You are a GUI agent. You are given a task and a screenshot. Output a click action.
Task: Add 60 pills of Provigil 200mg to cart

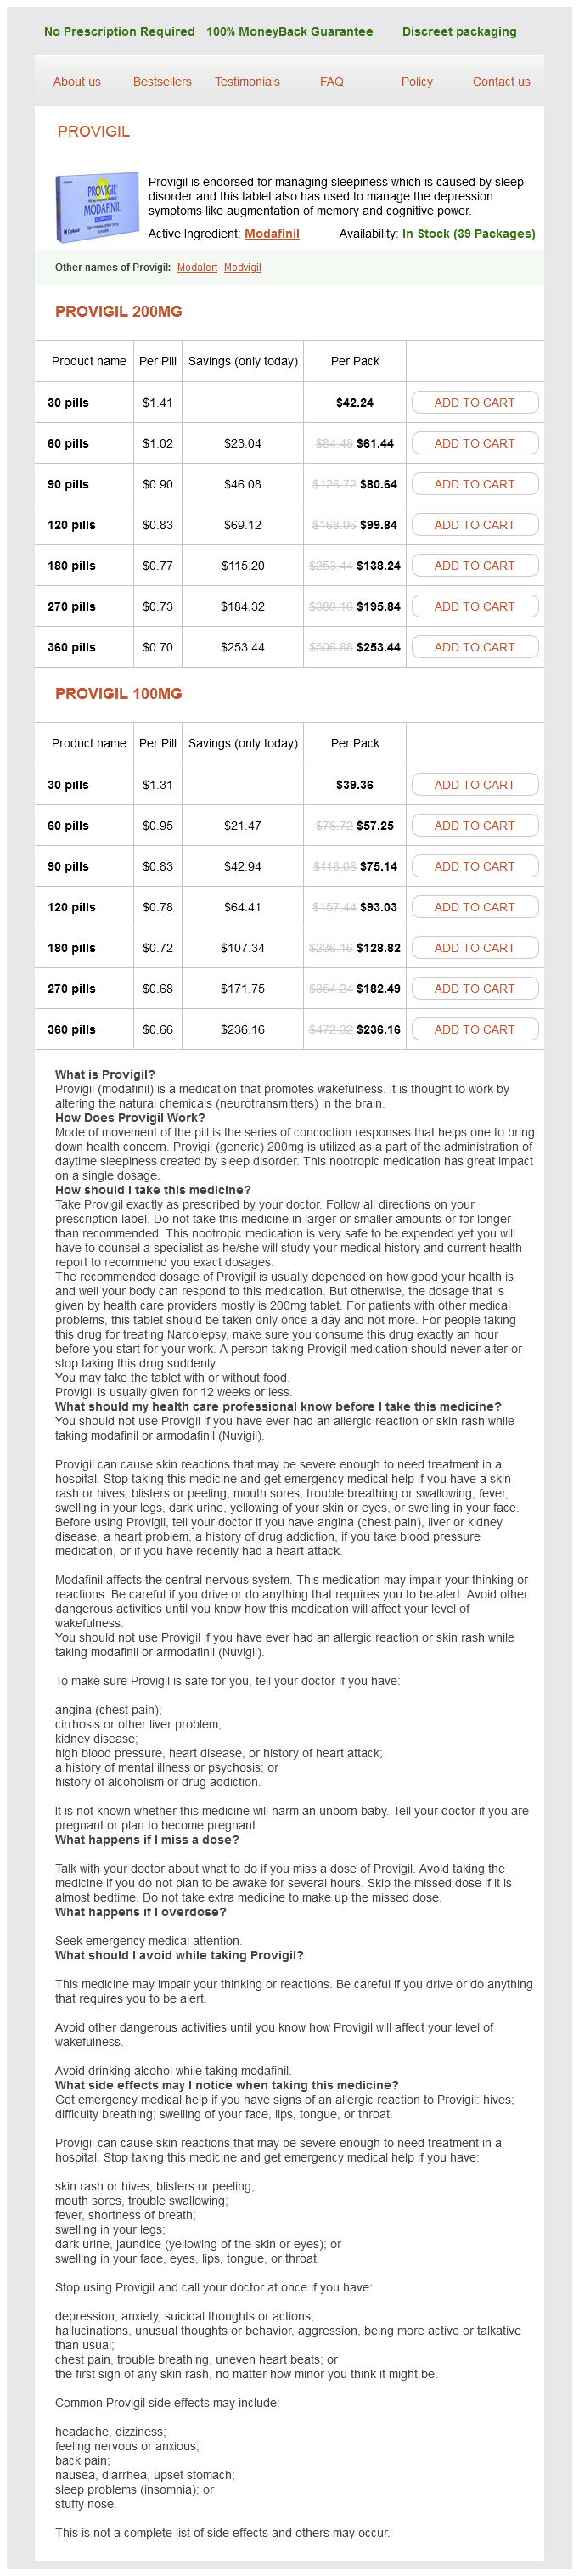coord(474,444)
